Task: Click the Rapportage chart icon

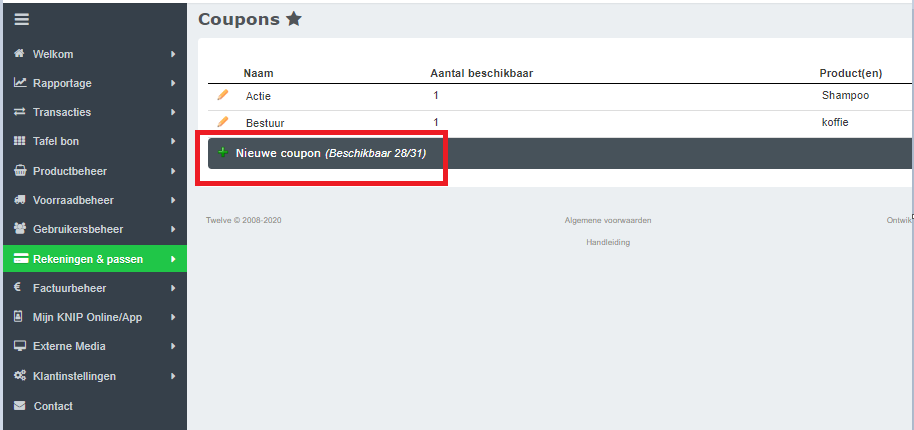Action: 20,83
